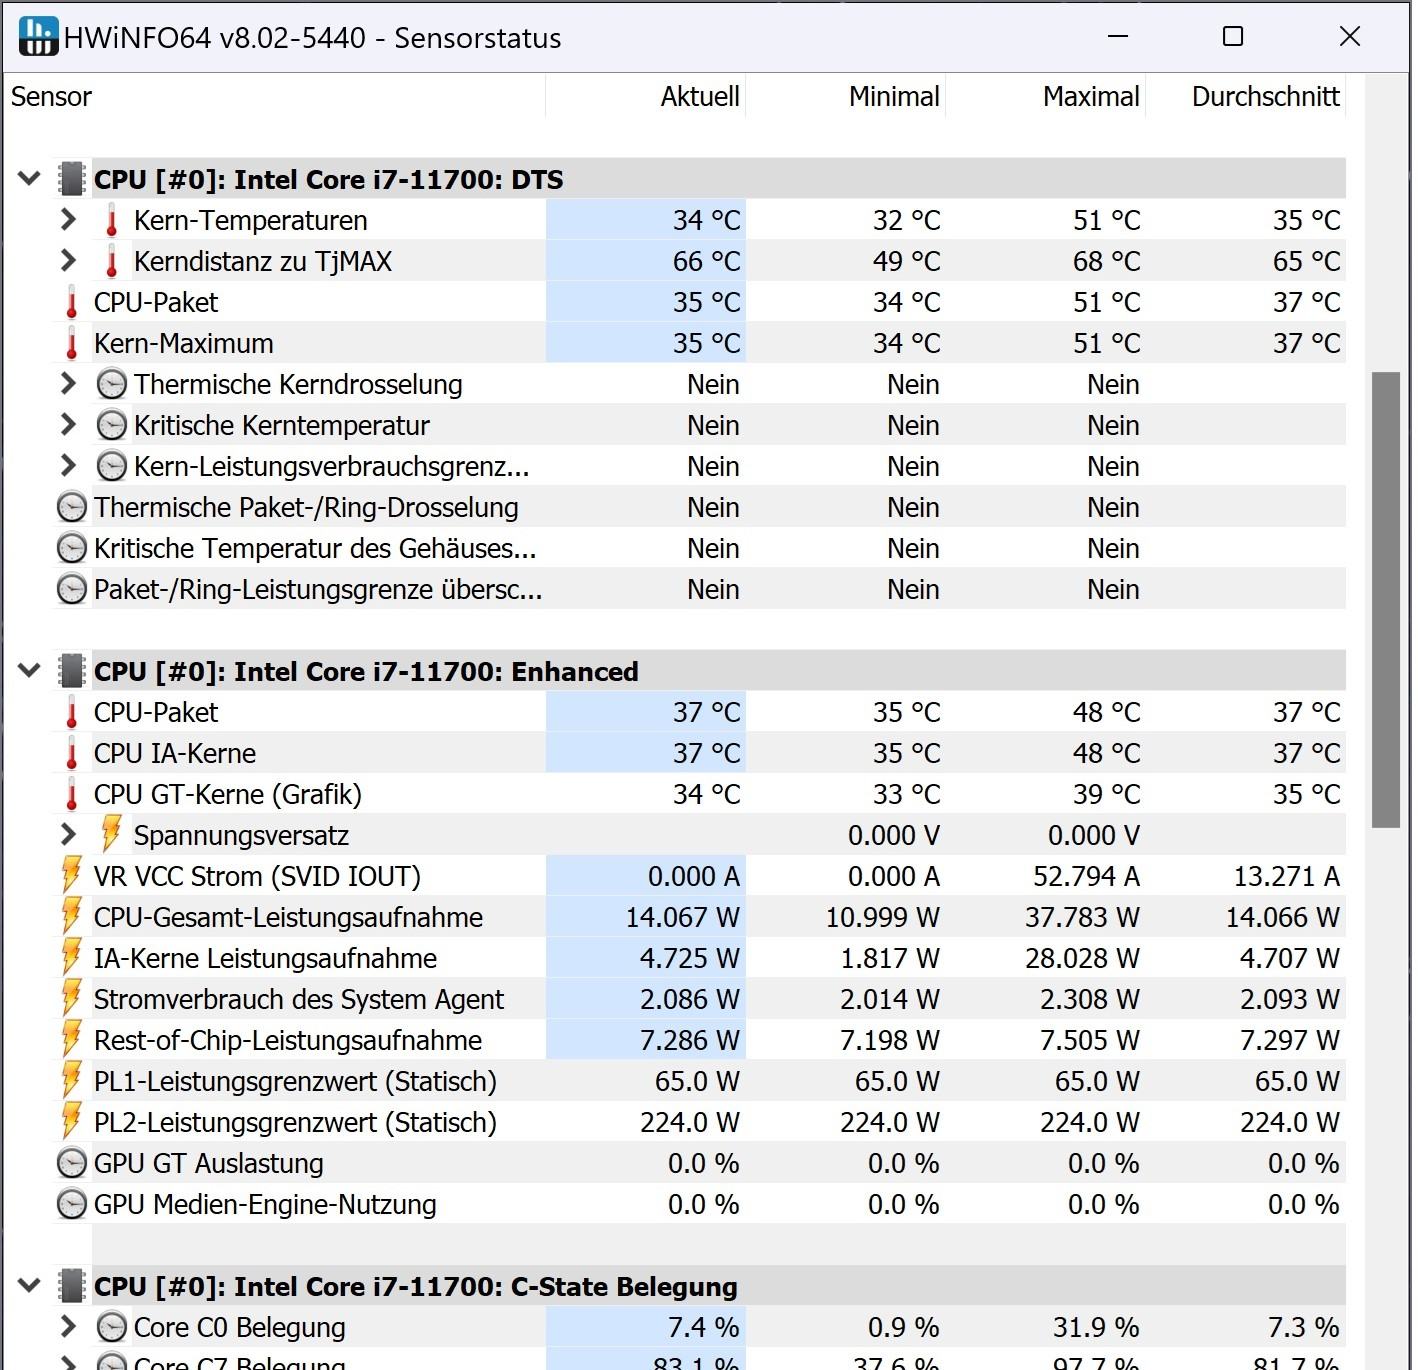This screenshot has height=1370, width=1418.
Task: Expand Thermische Kerndrosselung subtree
Action: point(68,383)
